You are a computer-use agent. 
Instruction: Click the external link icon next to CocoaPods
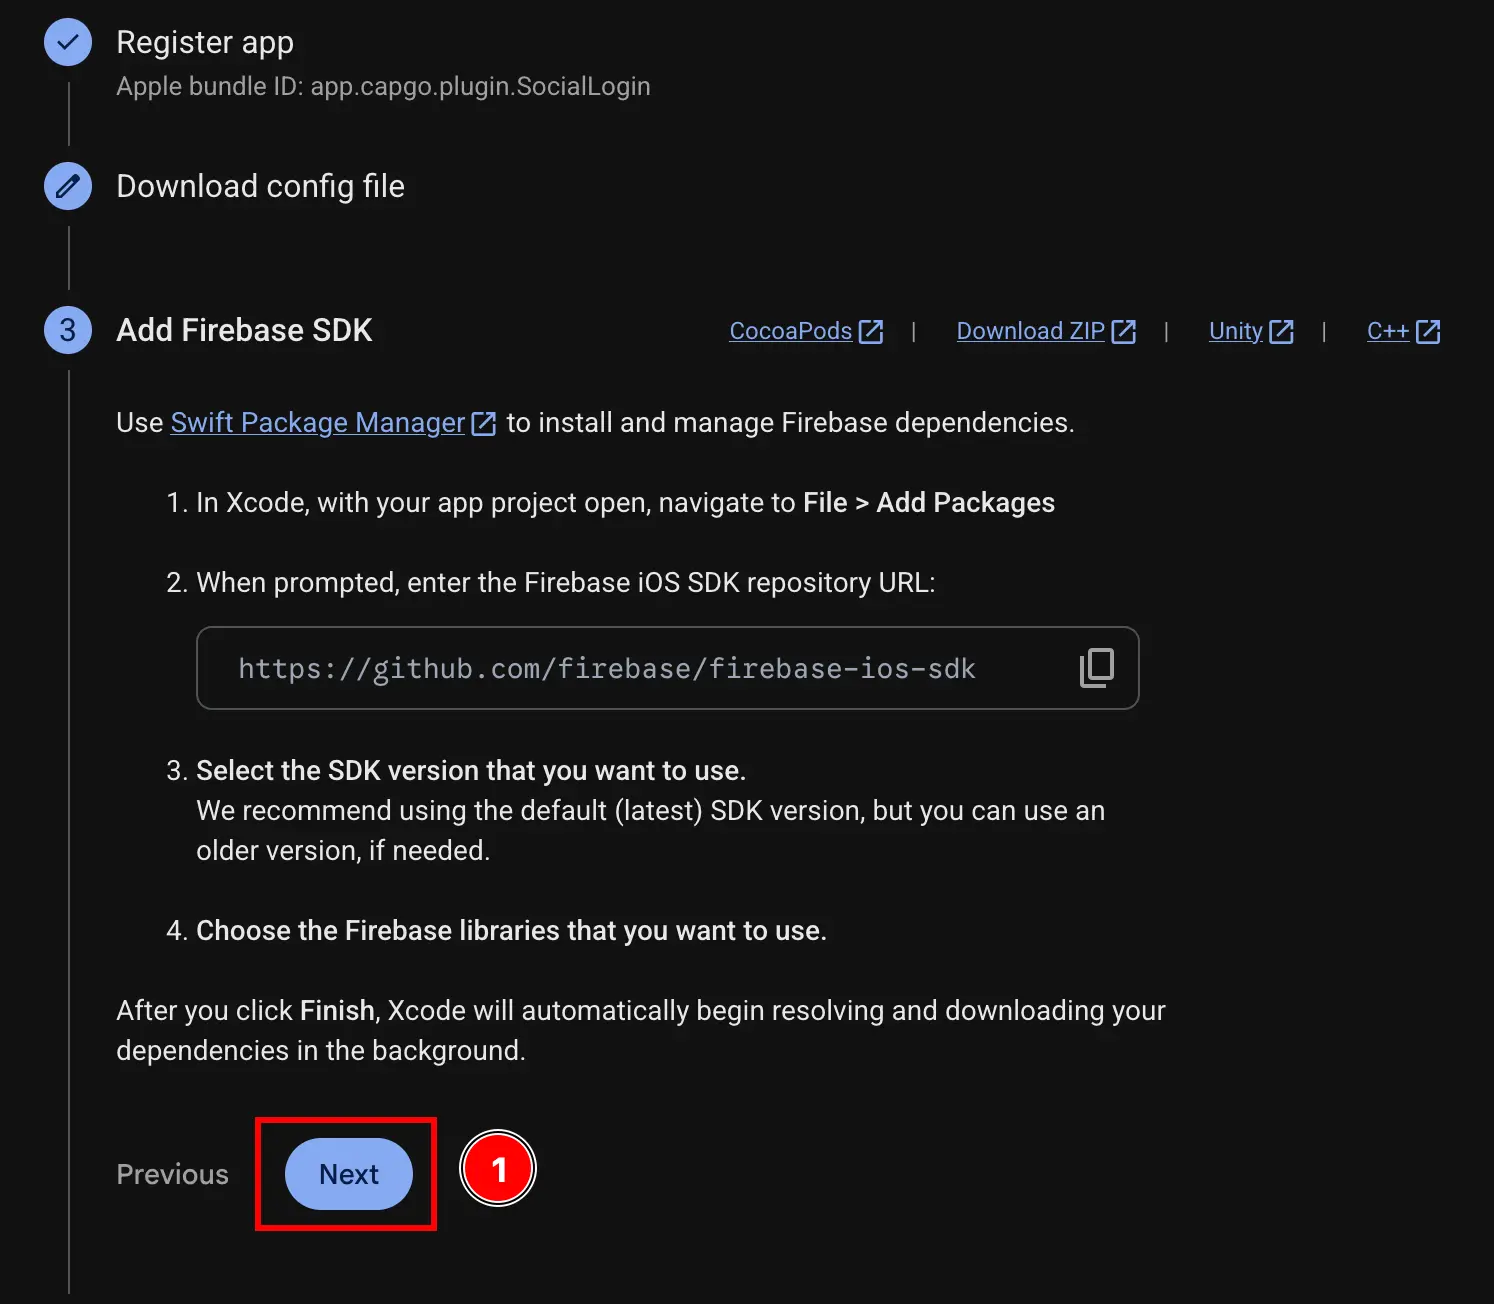point(871,331)
